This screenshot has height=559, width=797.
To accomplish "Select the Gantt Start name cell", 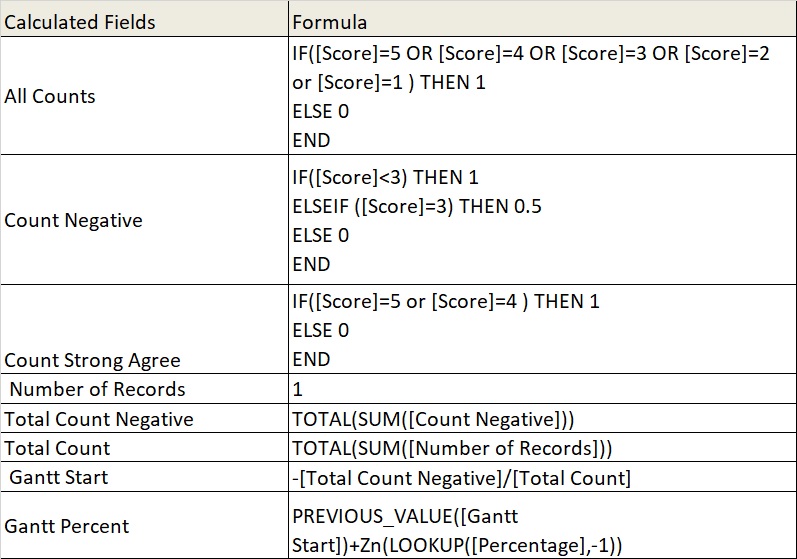I will 59,478.
